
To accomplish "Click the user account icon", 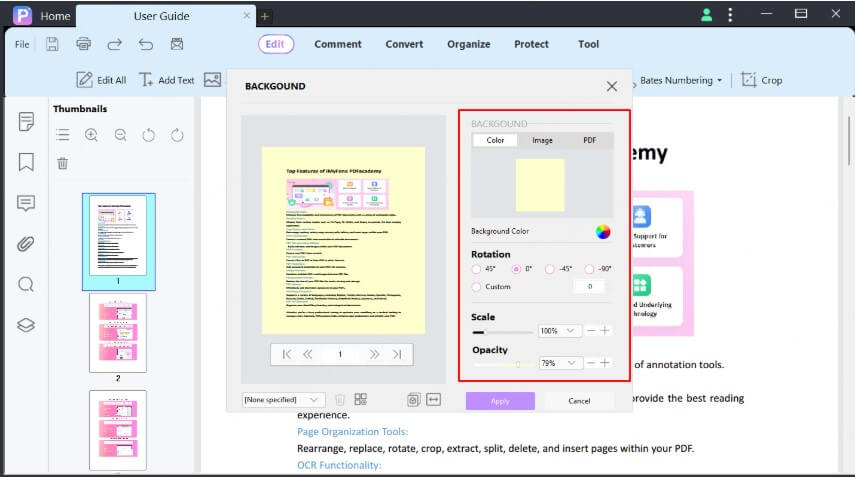I will click(x=706, y=15).
